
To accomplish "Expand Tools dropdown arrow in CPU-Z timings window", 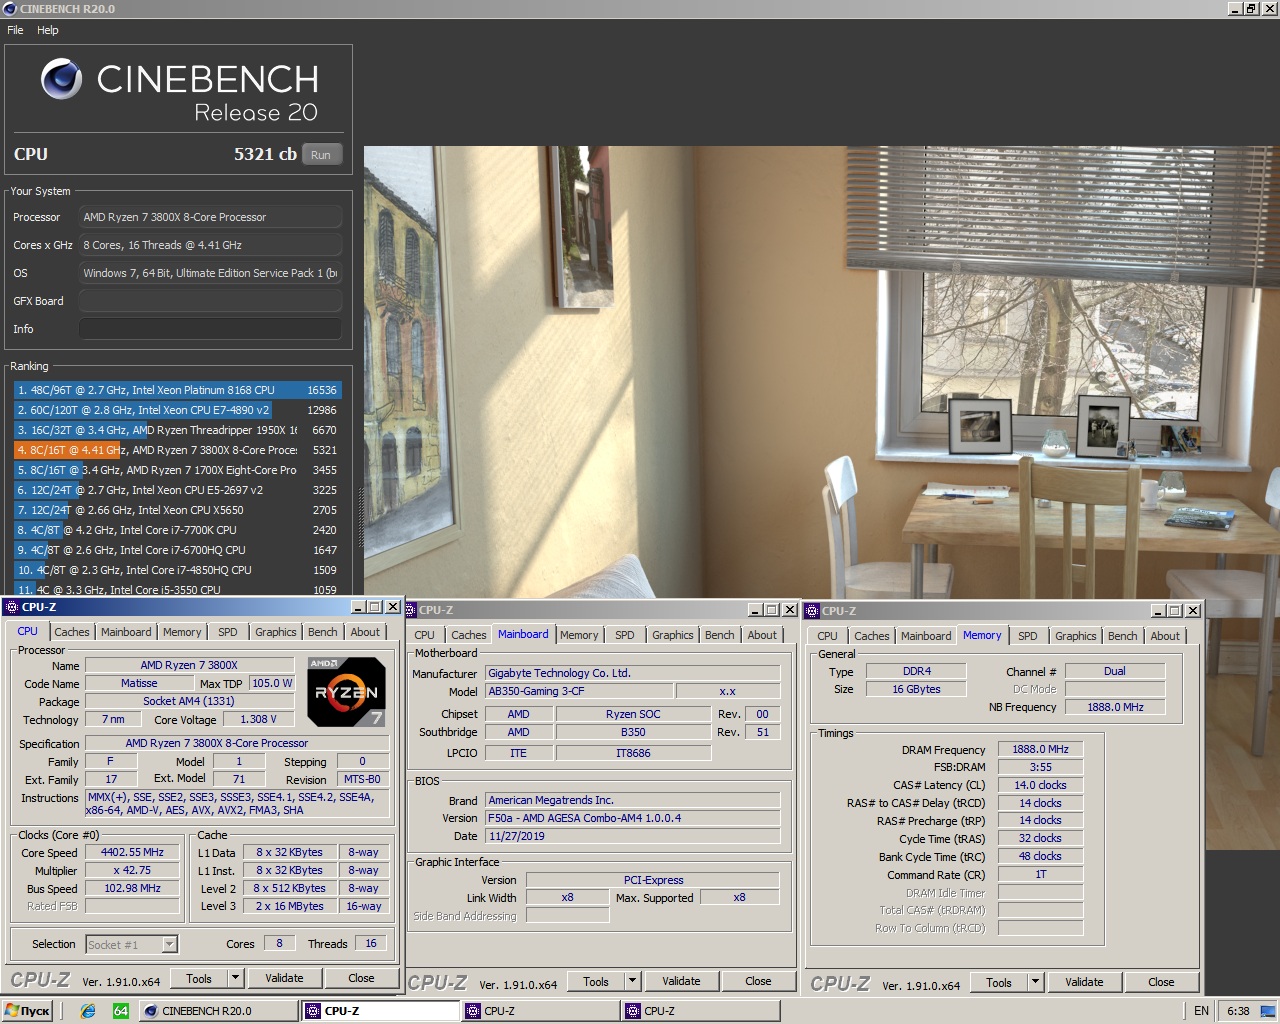I will (x=1035, y=983).
